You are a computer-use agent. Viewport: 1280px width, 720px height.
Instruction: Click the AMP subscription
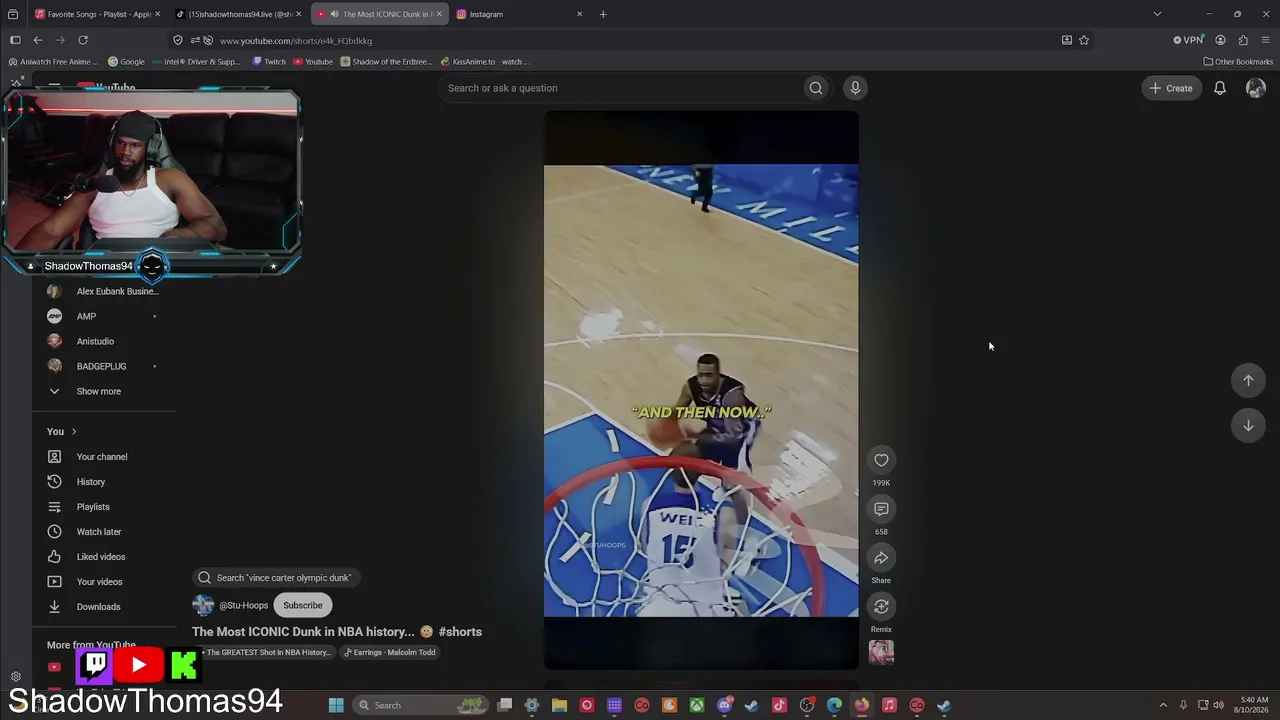(x=86, y=316)
